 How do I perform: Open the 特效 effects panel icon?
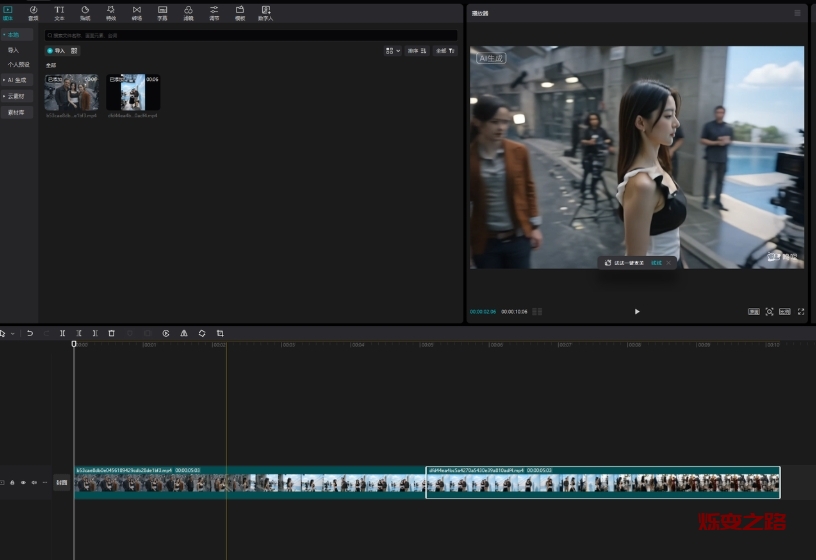pyautogui.click(x=111, y=13)
